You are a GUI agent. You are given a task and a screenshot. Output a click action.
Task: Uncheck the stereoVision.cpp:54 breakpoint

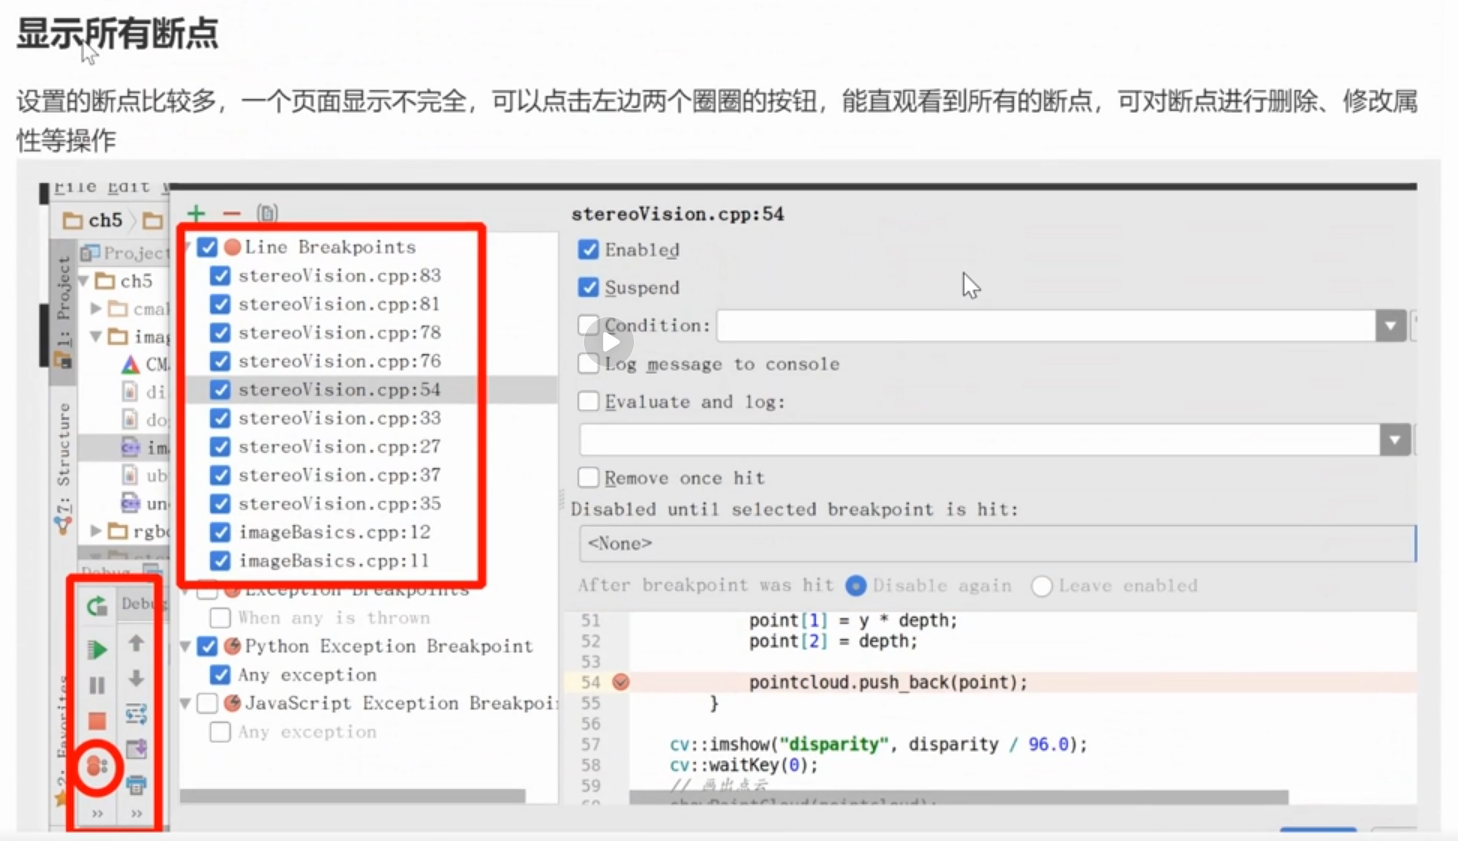coord(220,390)
